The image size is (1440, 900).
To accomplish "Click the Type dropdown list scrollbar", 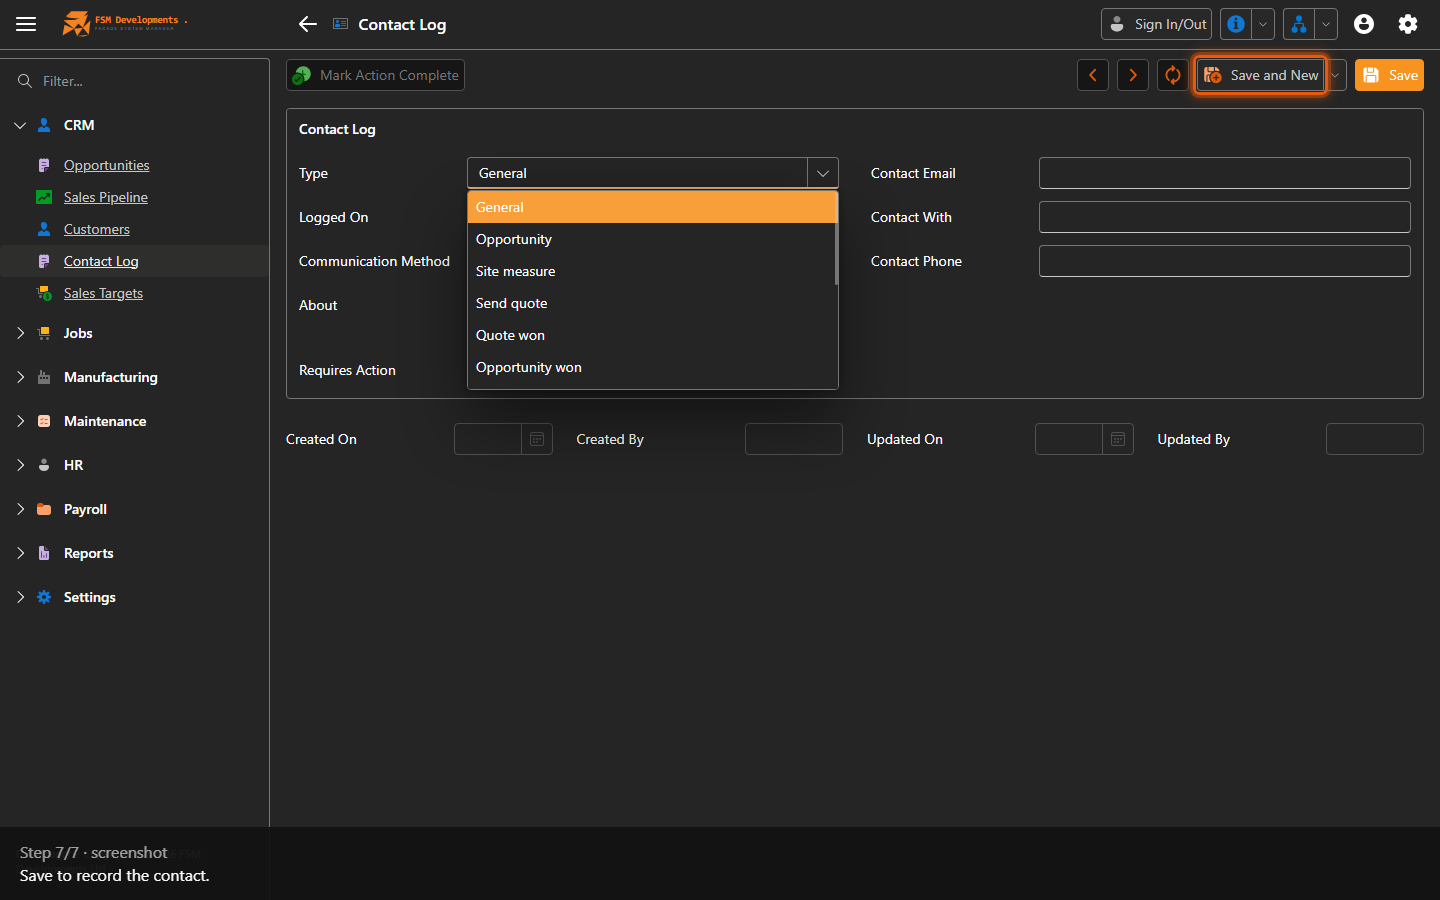I will tap(836, 240).
